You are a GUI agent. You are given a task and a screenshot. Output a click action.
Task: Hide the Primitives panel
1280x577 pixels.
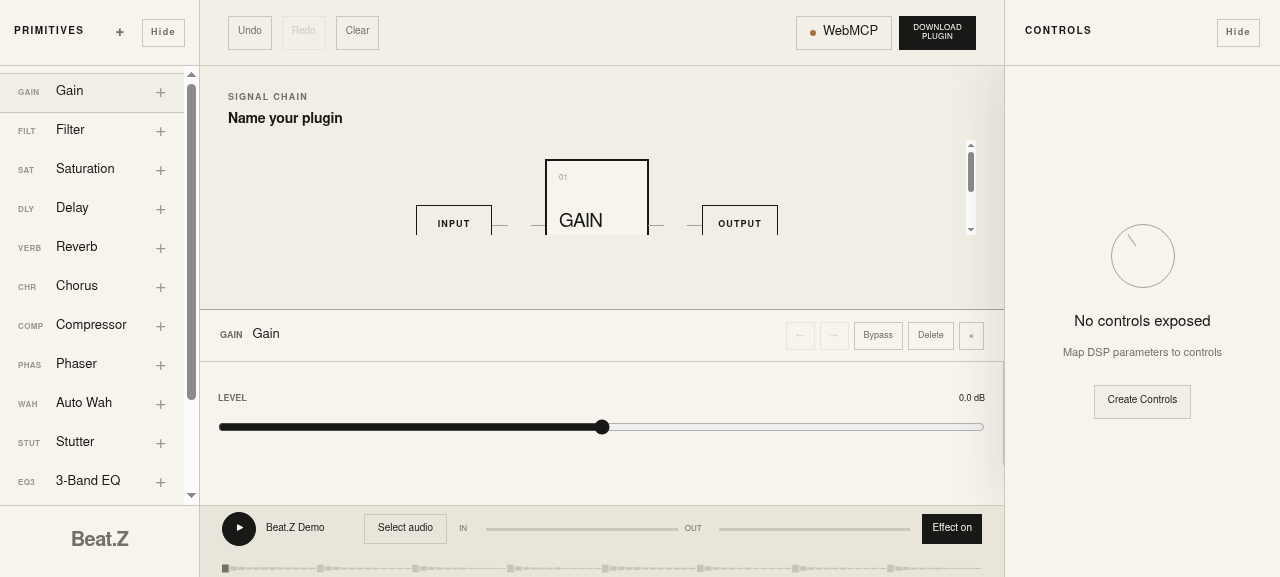[x=163, y=32]
